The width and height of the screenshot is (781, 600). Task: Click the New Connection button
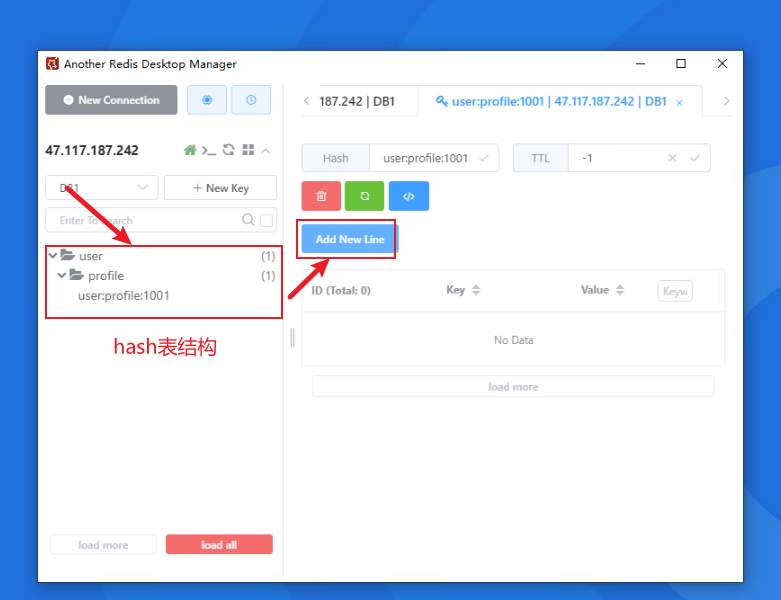click(x=111, y=100)
